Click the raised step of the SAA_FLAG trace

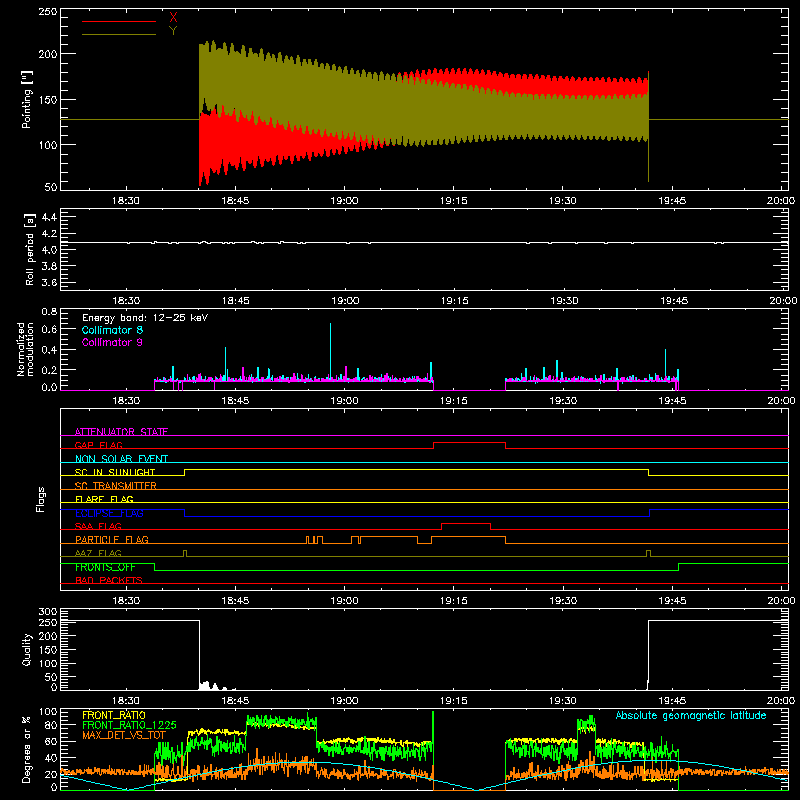point(466,523)
